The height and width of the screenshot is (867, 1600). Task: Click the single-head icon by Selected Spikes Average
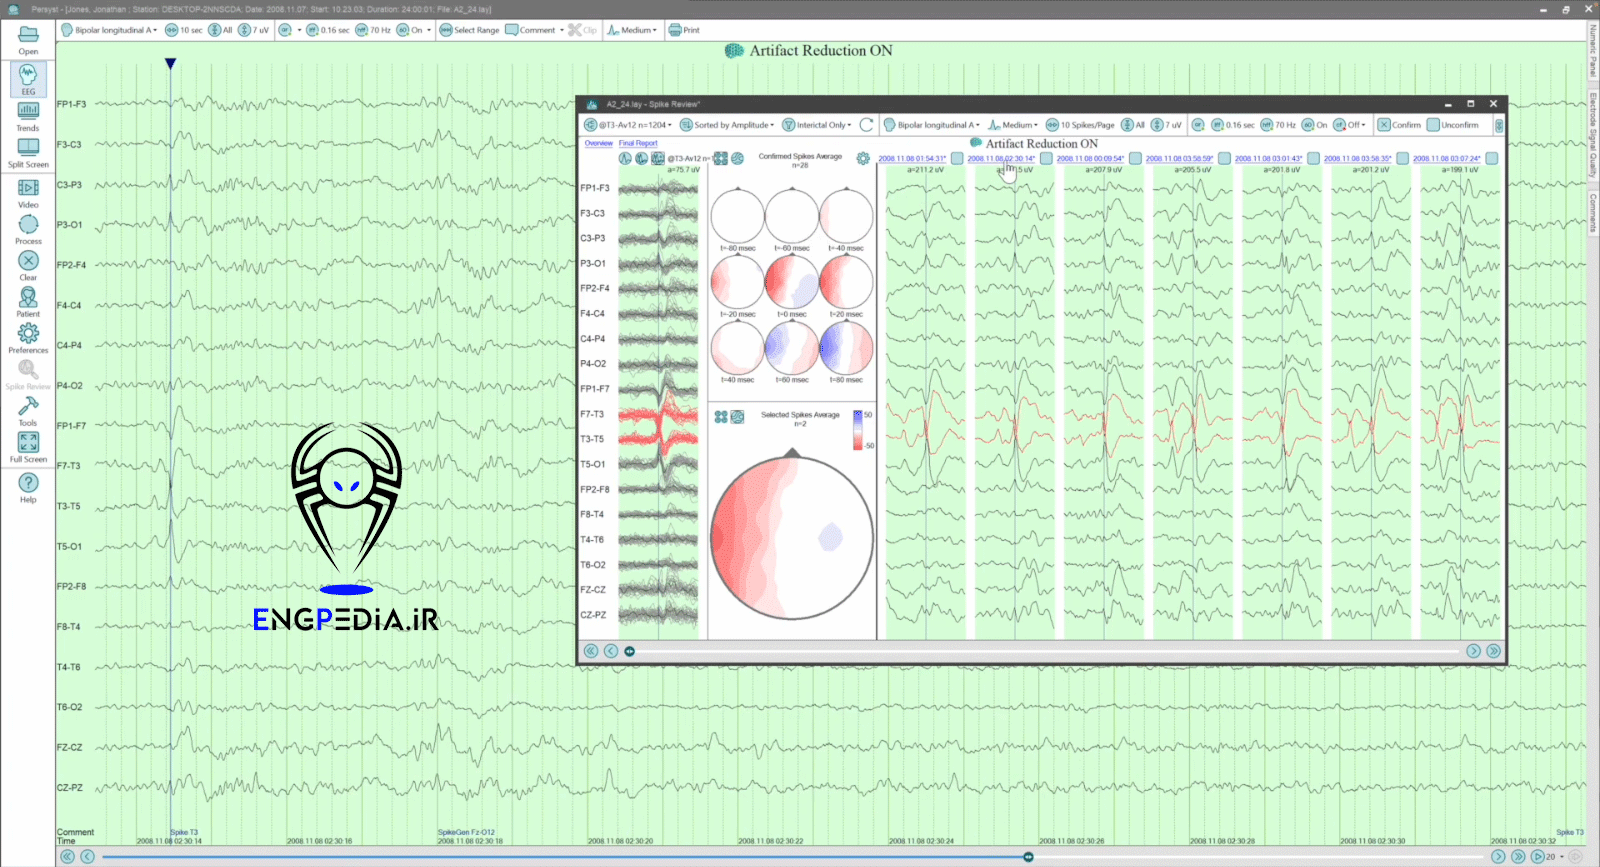737,417
